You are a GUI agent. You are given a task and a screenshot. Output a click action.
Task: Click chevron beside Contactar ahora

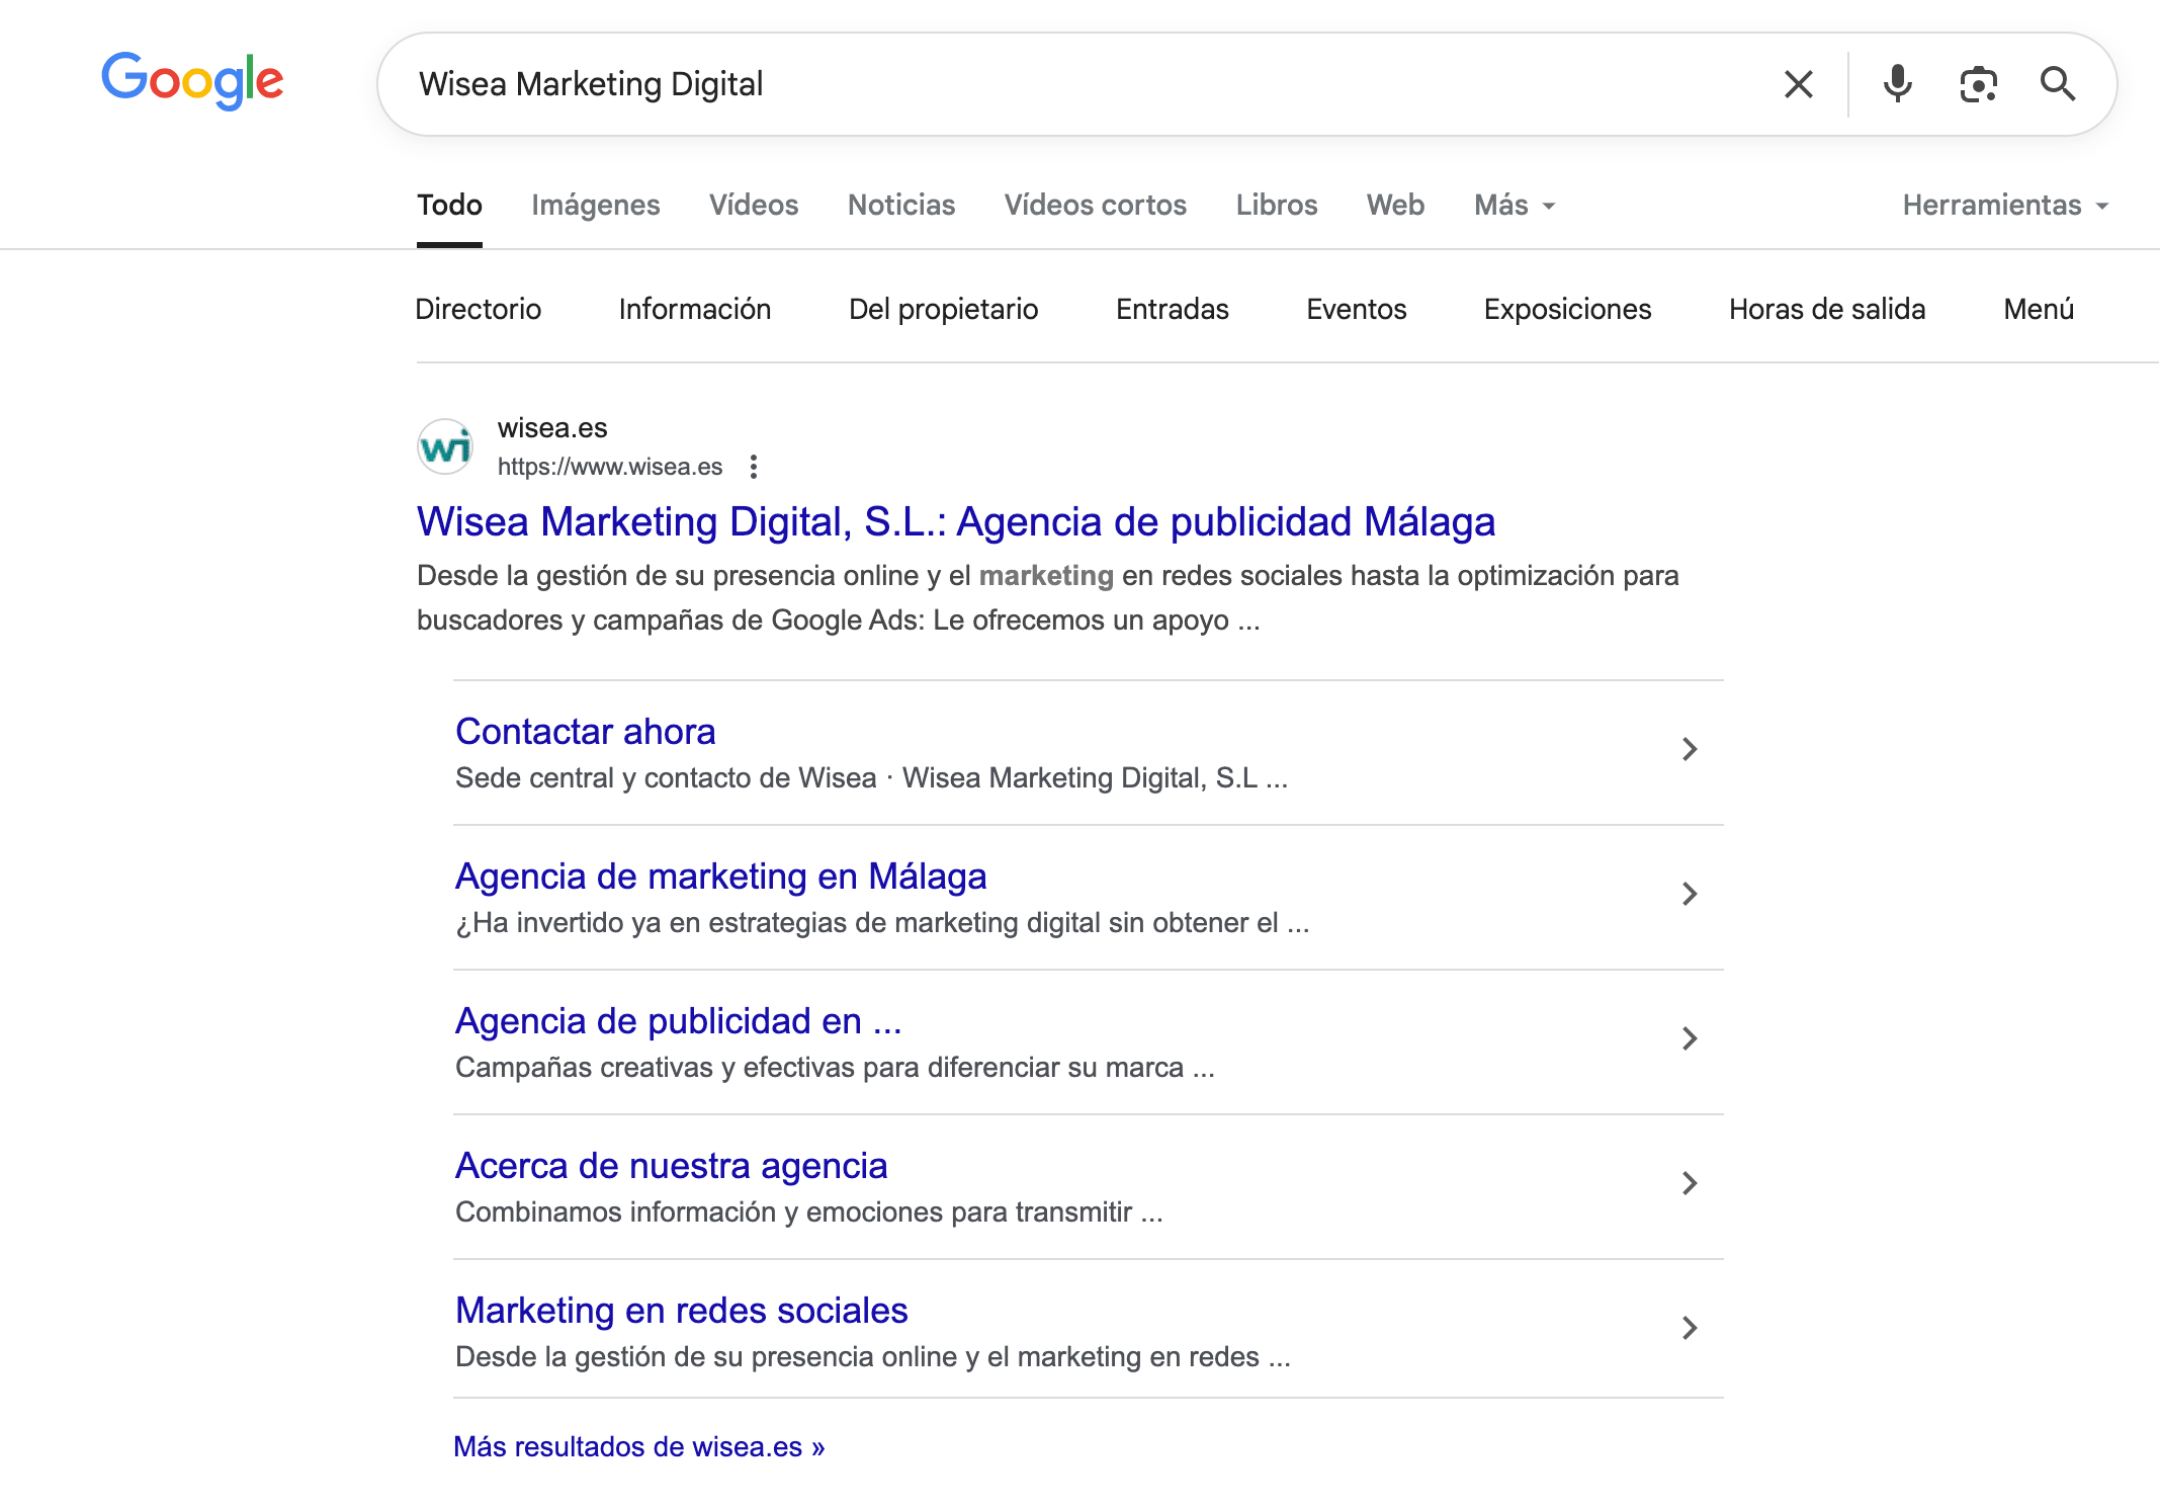point(1689,749)
